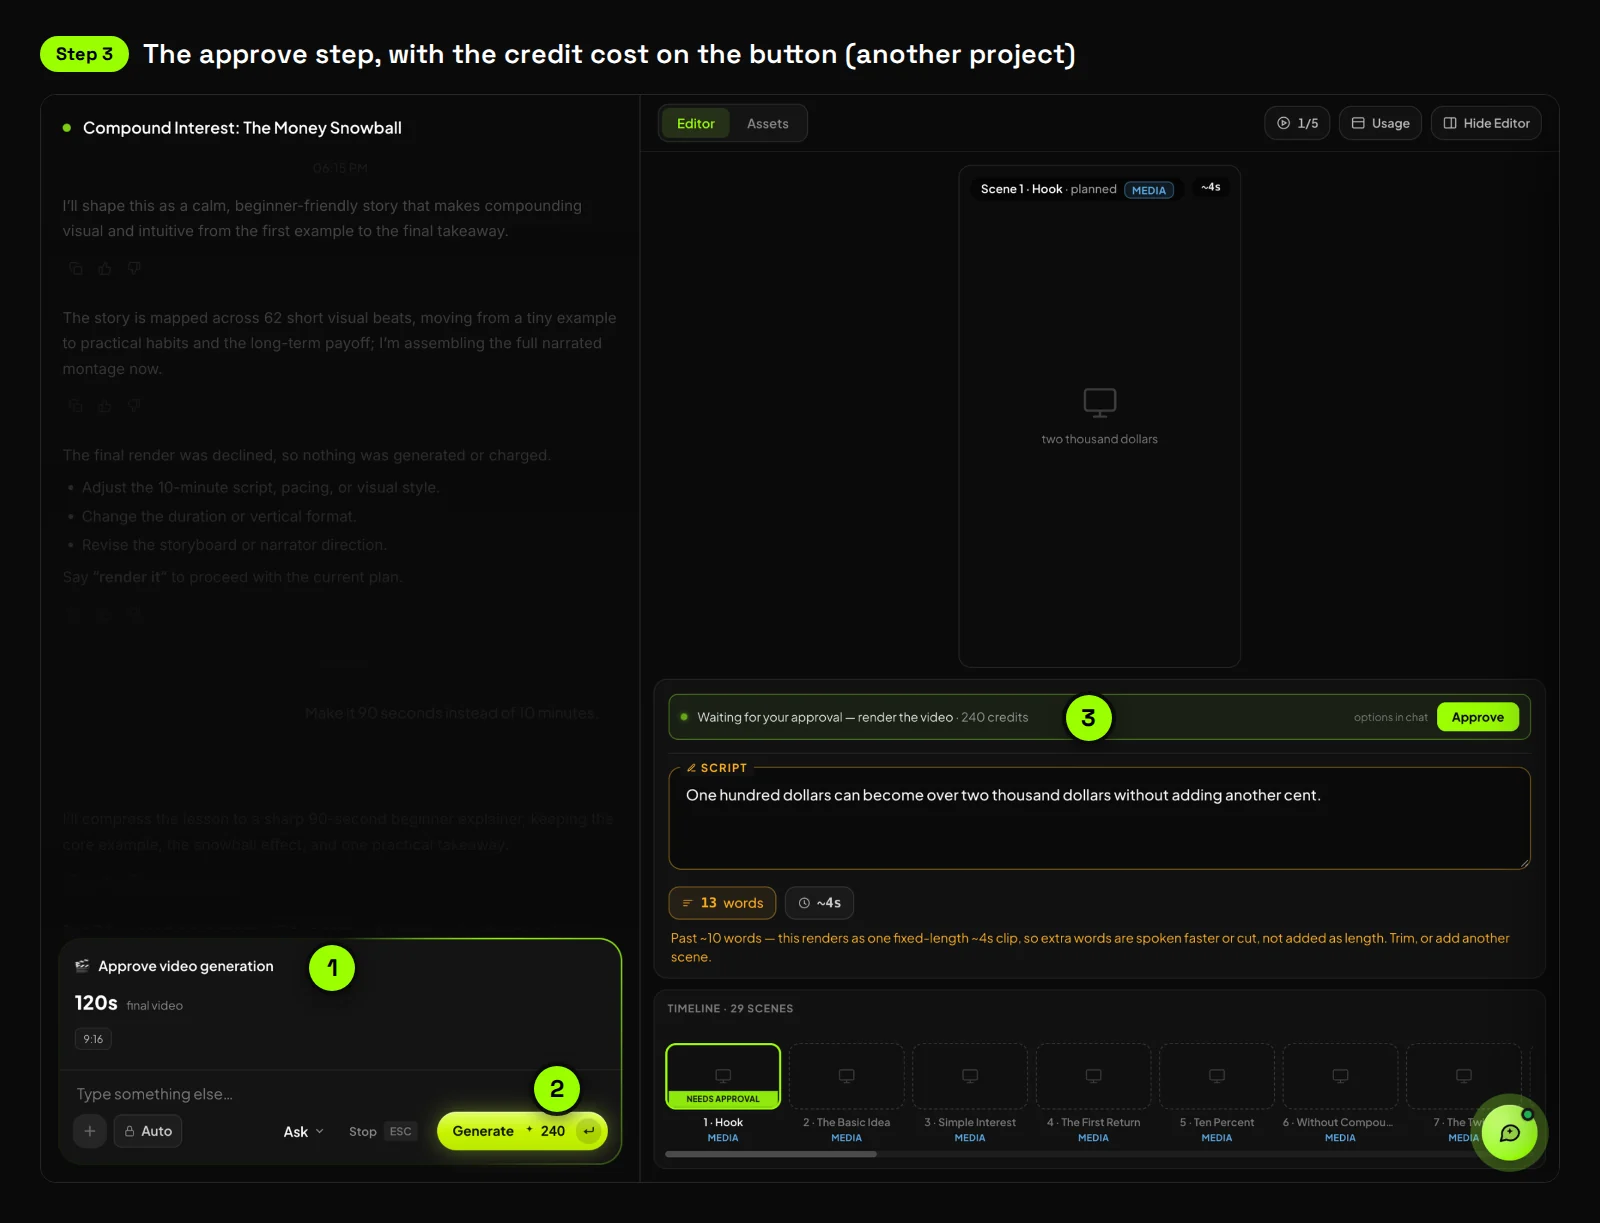The width and height of the screenshot is (1600, 1223).
Task: Click the MEDIA label under Simple Interest
Action: tap(970, 1138)
